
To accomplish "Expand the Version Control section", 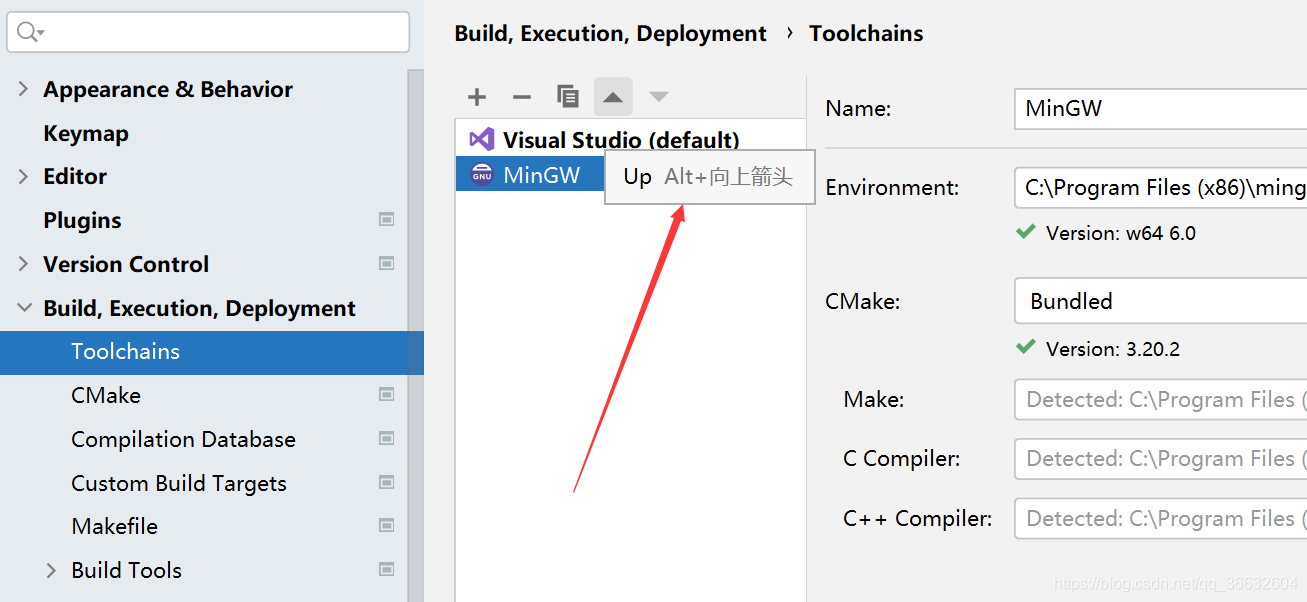I will [23, 264].
